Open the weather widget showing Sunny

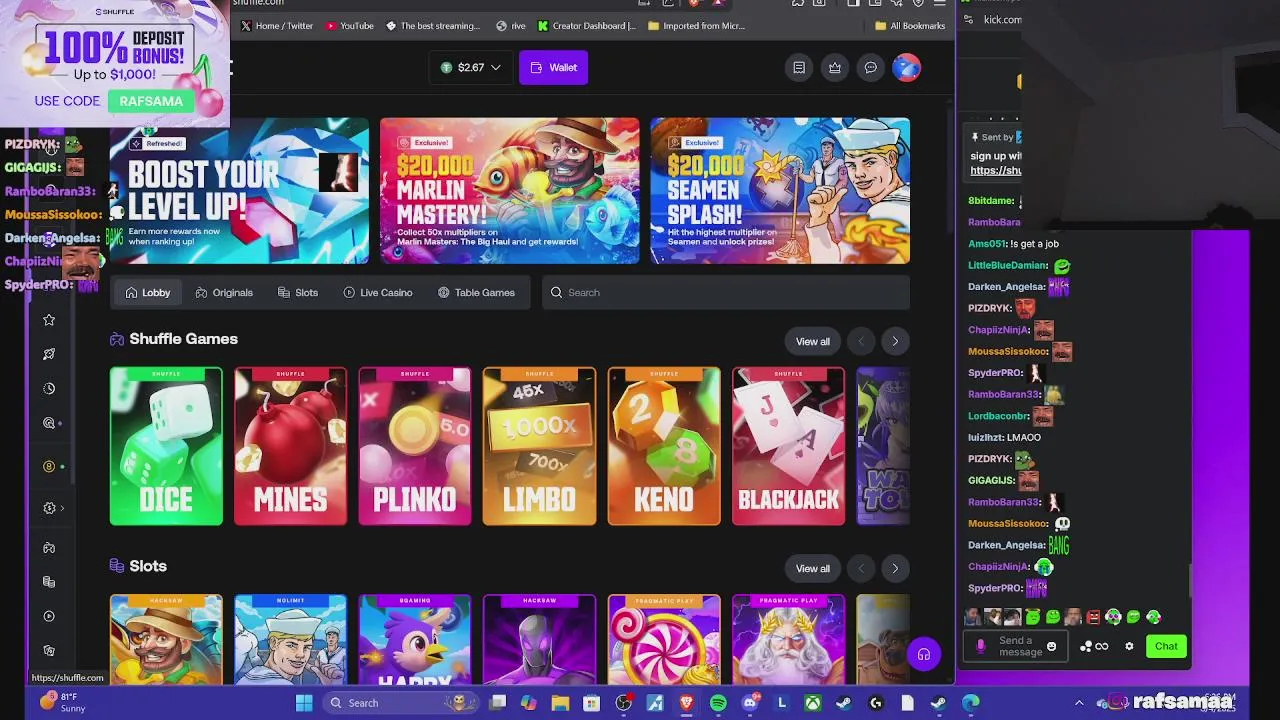coord(62,702)
